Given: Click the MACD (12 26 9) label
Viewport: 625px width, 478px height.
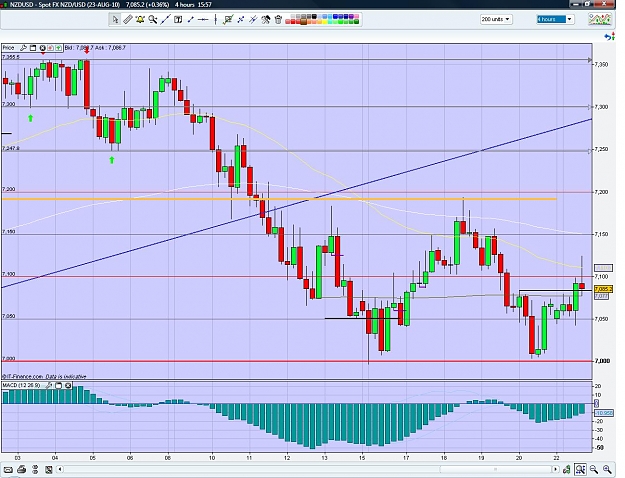Looking at the screenshot, I should [21, 385].
